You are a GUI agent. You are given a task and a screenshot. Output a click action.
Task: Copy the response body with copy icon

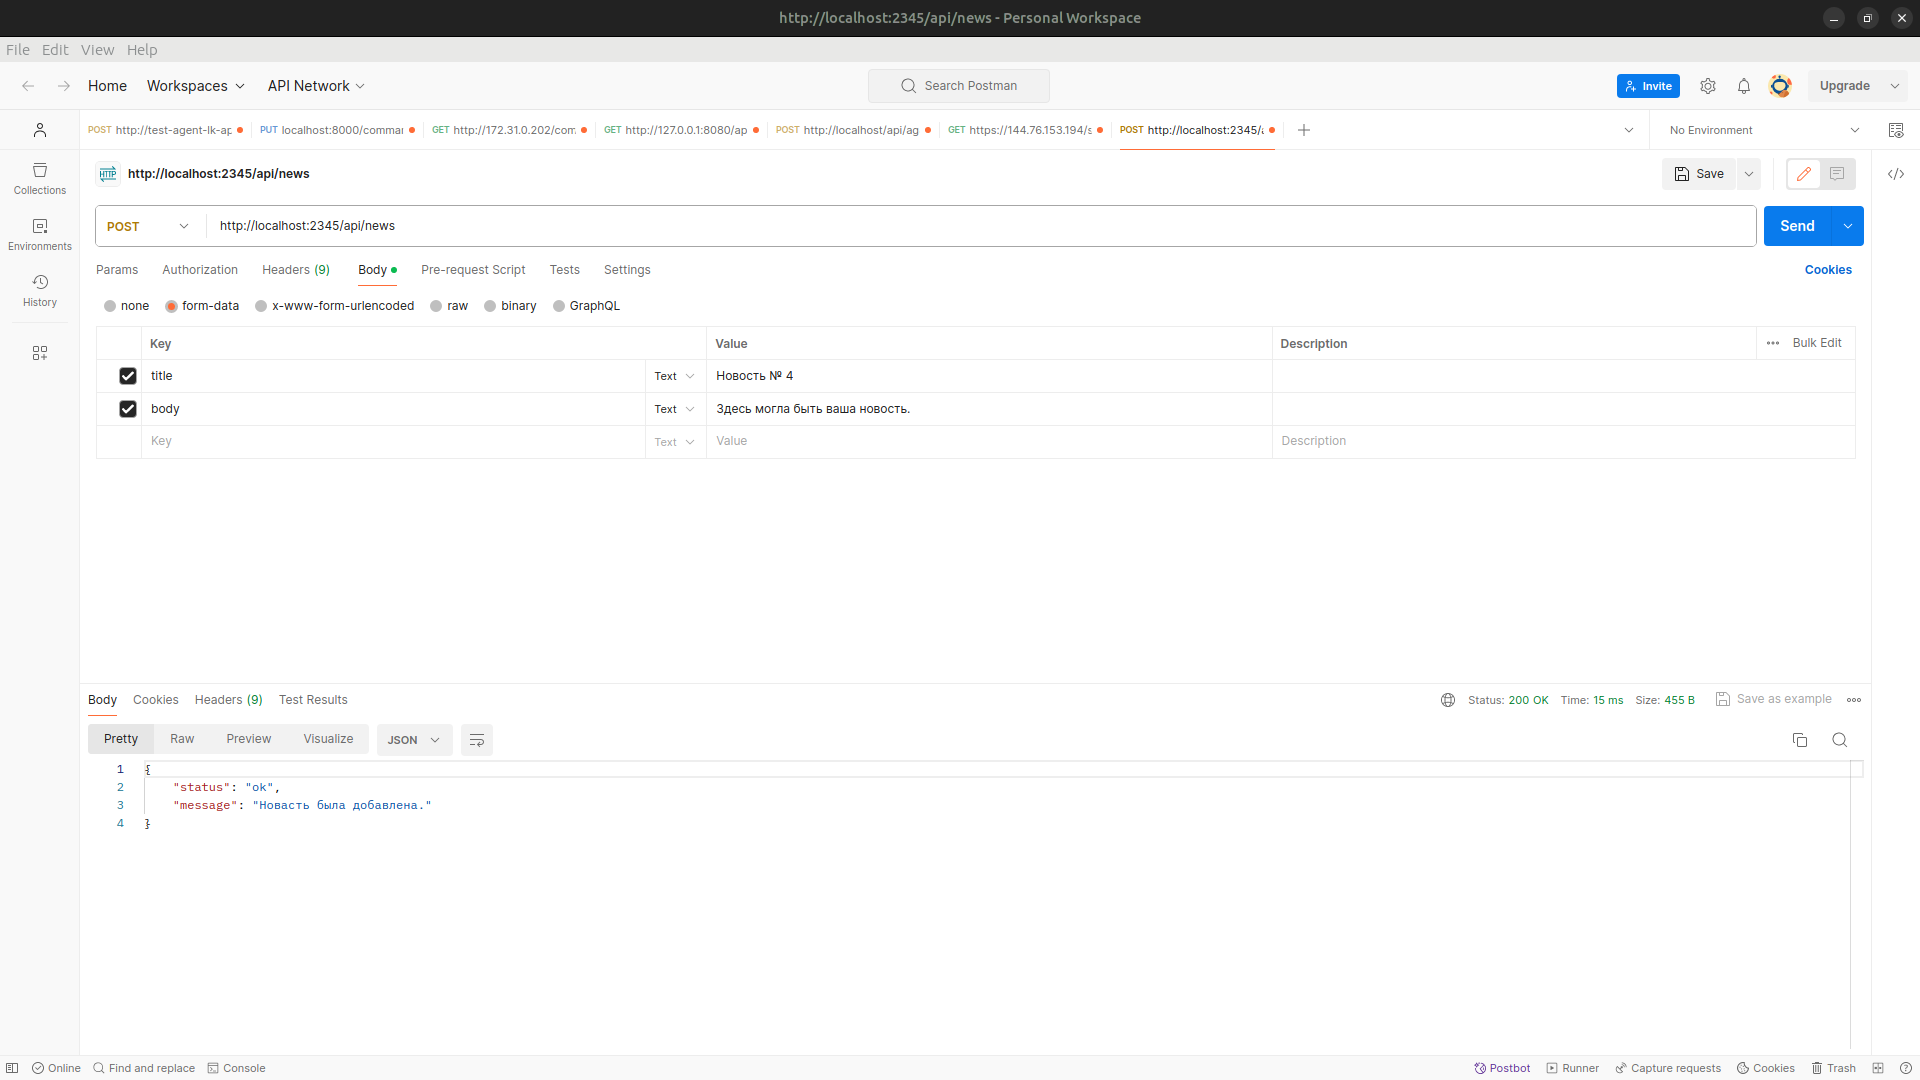pos(1799,740)
